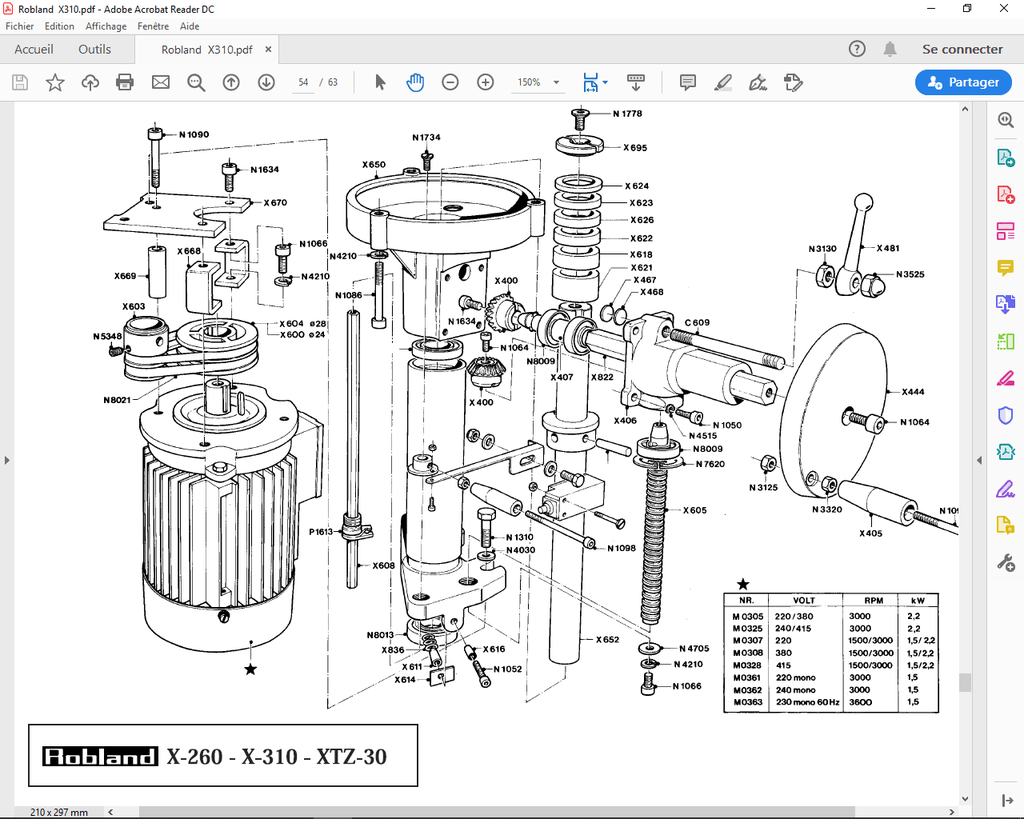Open the Find text magnifier tool
This screenshot has height=819, width=1024.
[196, 82]
